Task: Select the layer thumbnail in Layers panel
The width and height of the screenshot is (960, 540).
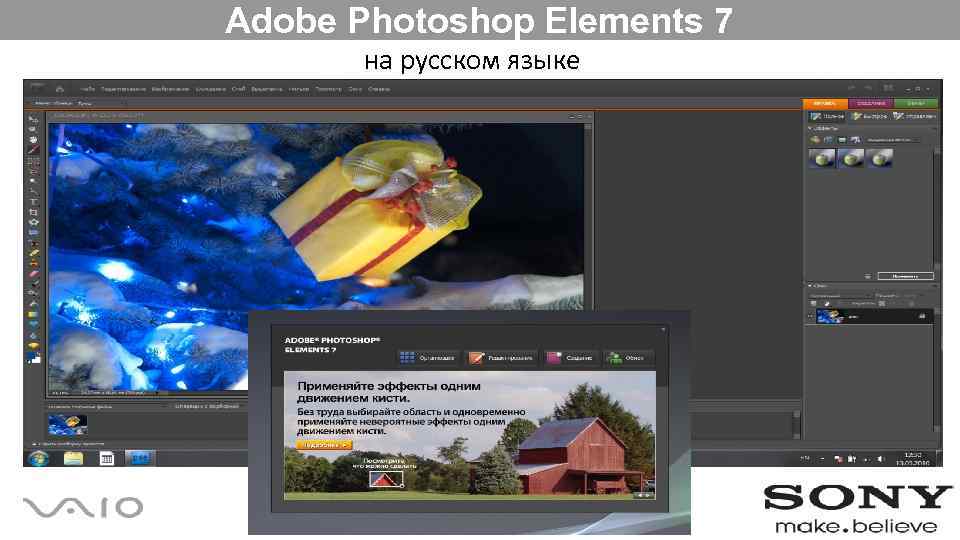Action: 830,316
